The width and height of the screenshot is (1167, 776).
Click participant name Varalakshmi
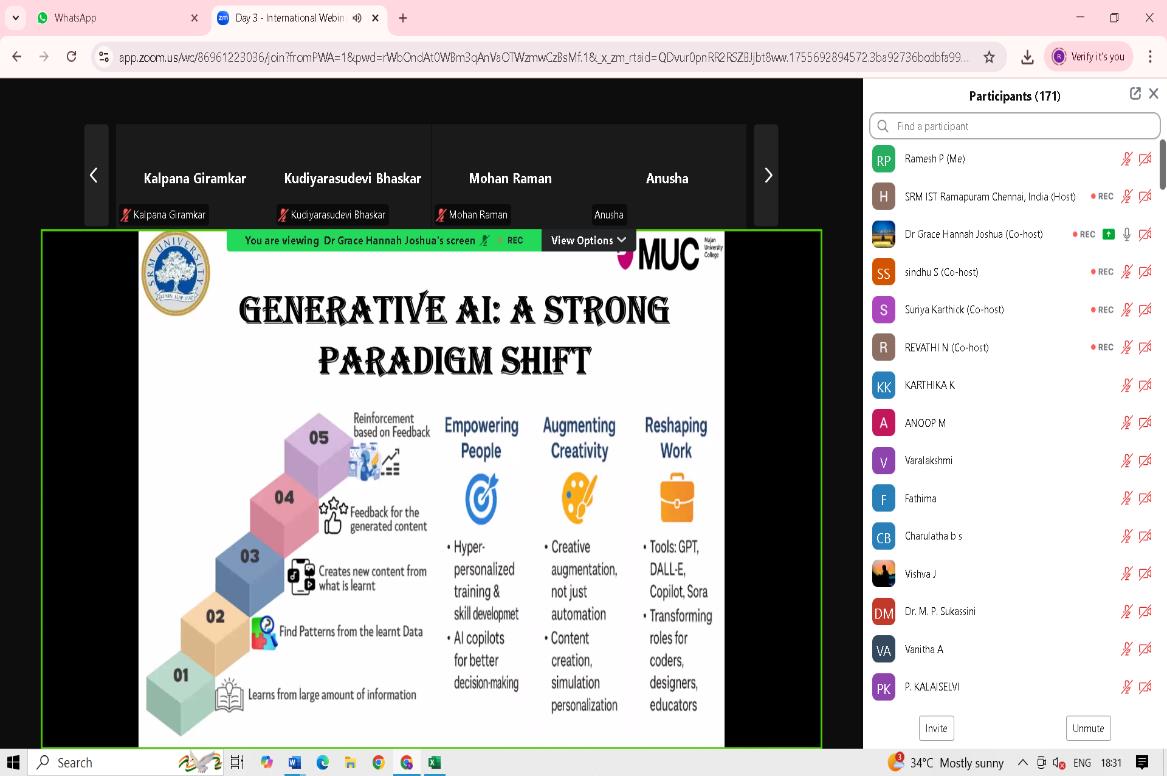click(x=928, y=461)
